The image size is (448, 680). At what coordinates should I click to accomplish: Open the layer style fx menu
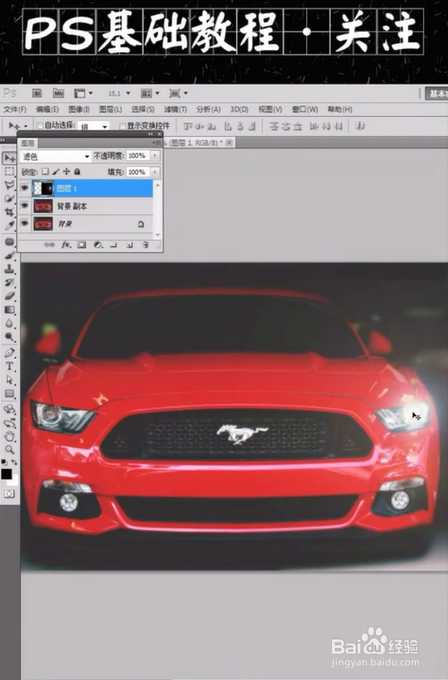click(65, 245)
